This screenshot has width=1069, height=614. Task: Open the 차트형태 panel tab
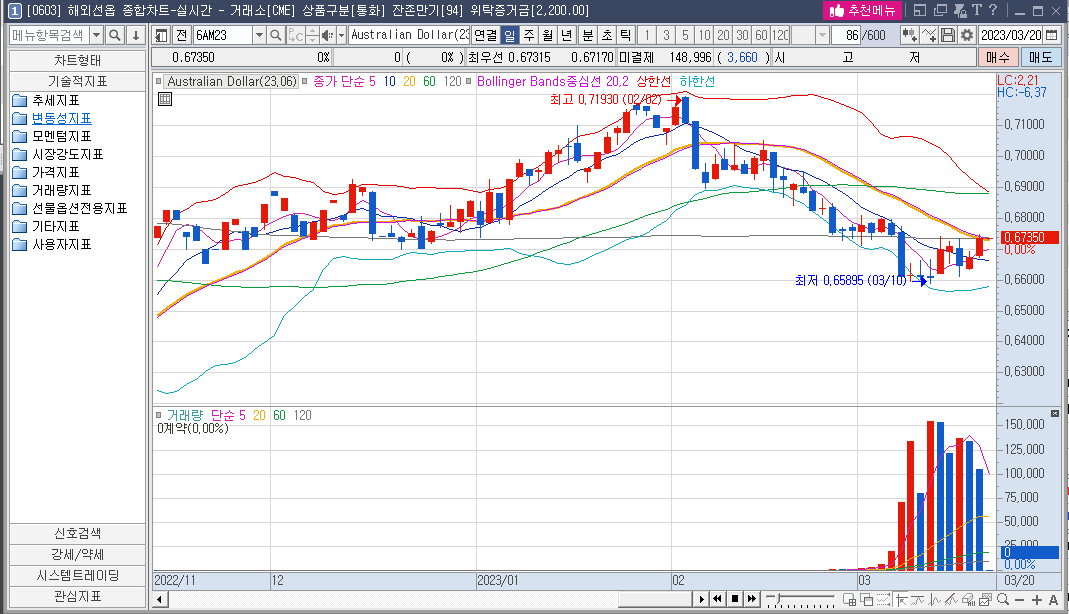point(77,59)
